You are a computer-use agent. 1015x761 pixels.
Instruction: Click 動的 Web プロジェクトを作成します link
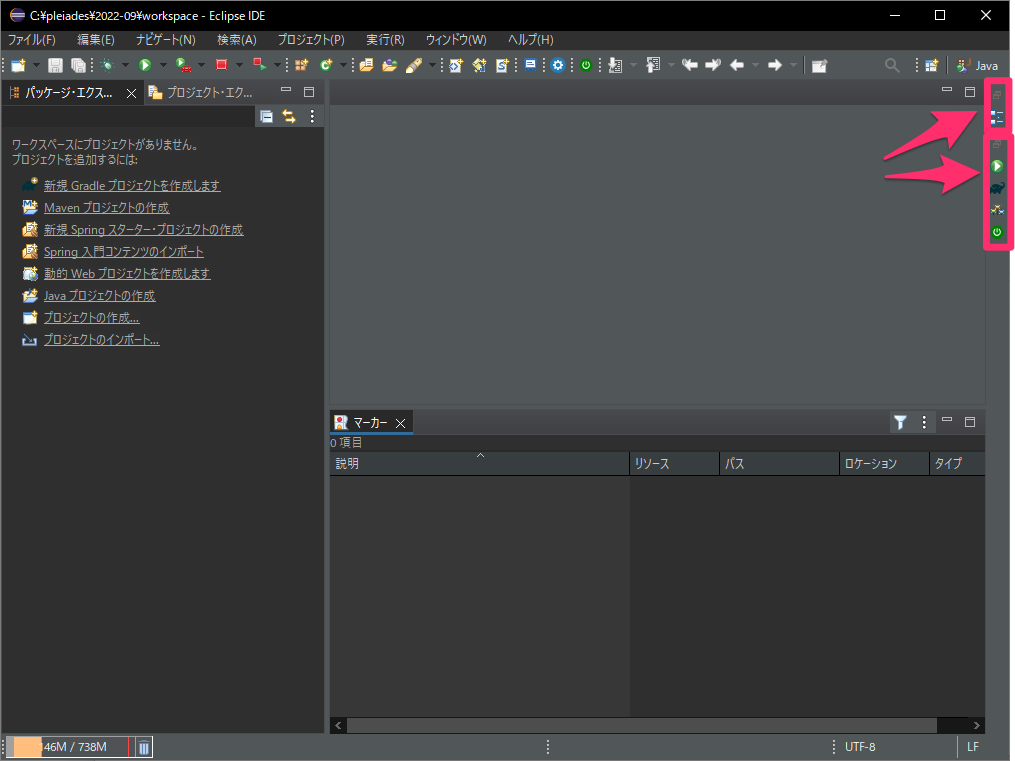(127, 274)
